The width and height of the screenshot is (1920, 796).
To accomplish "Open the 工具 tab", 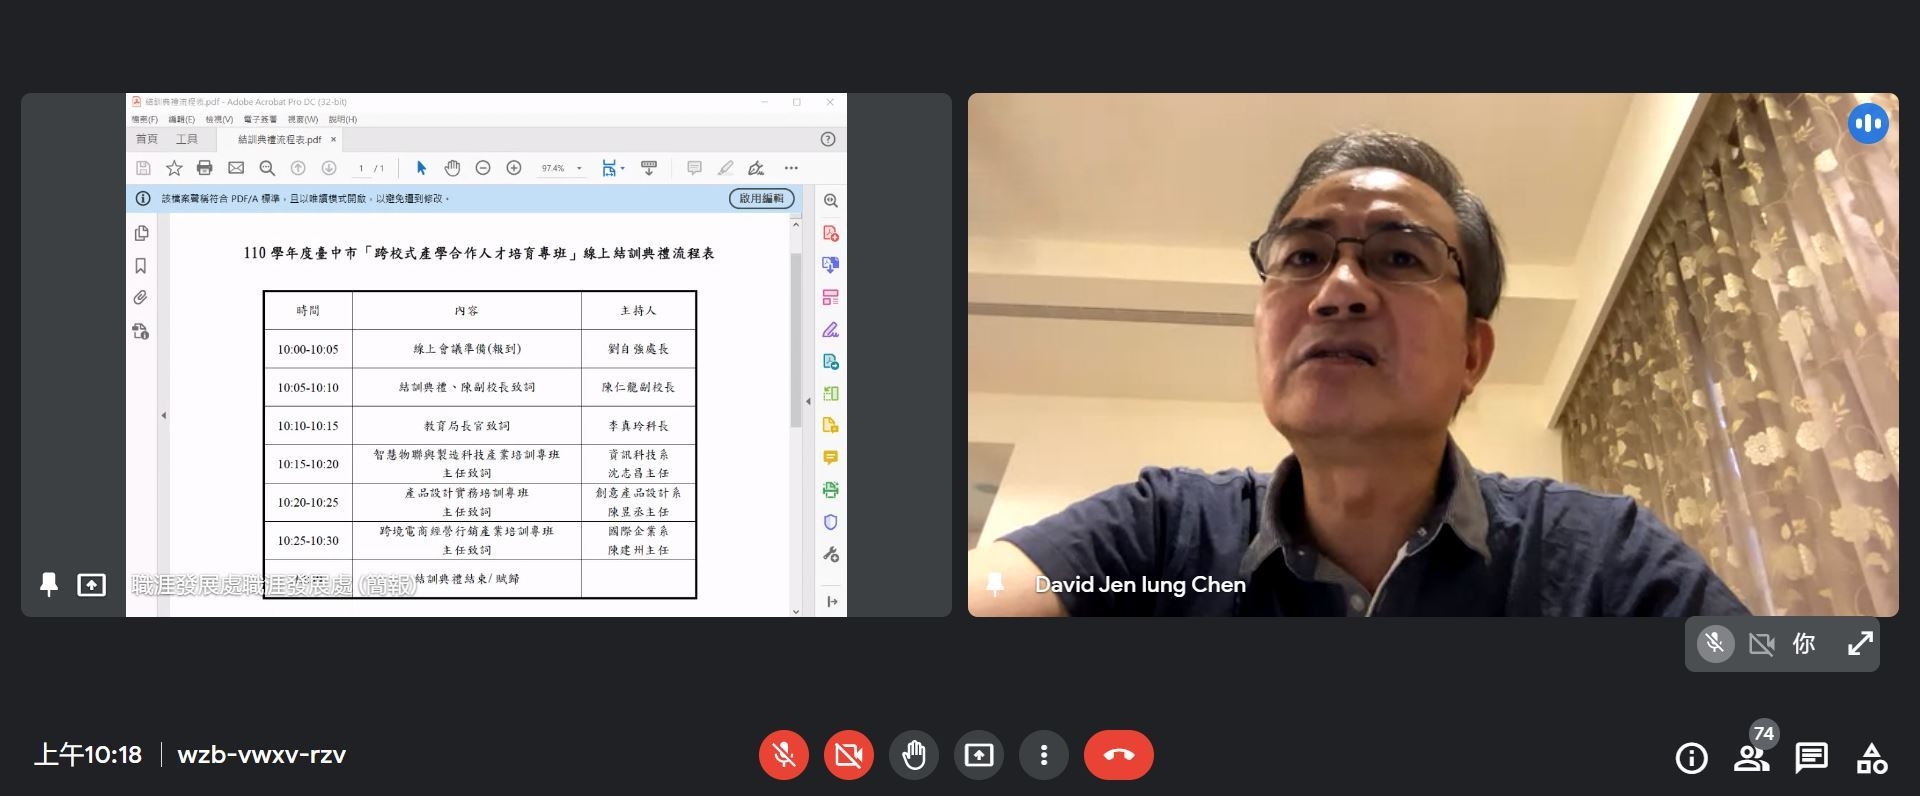I will [x=187, y=139].
